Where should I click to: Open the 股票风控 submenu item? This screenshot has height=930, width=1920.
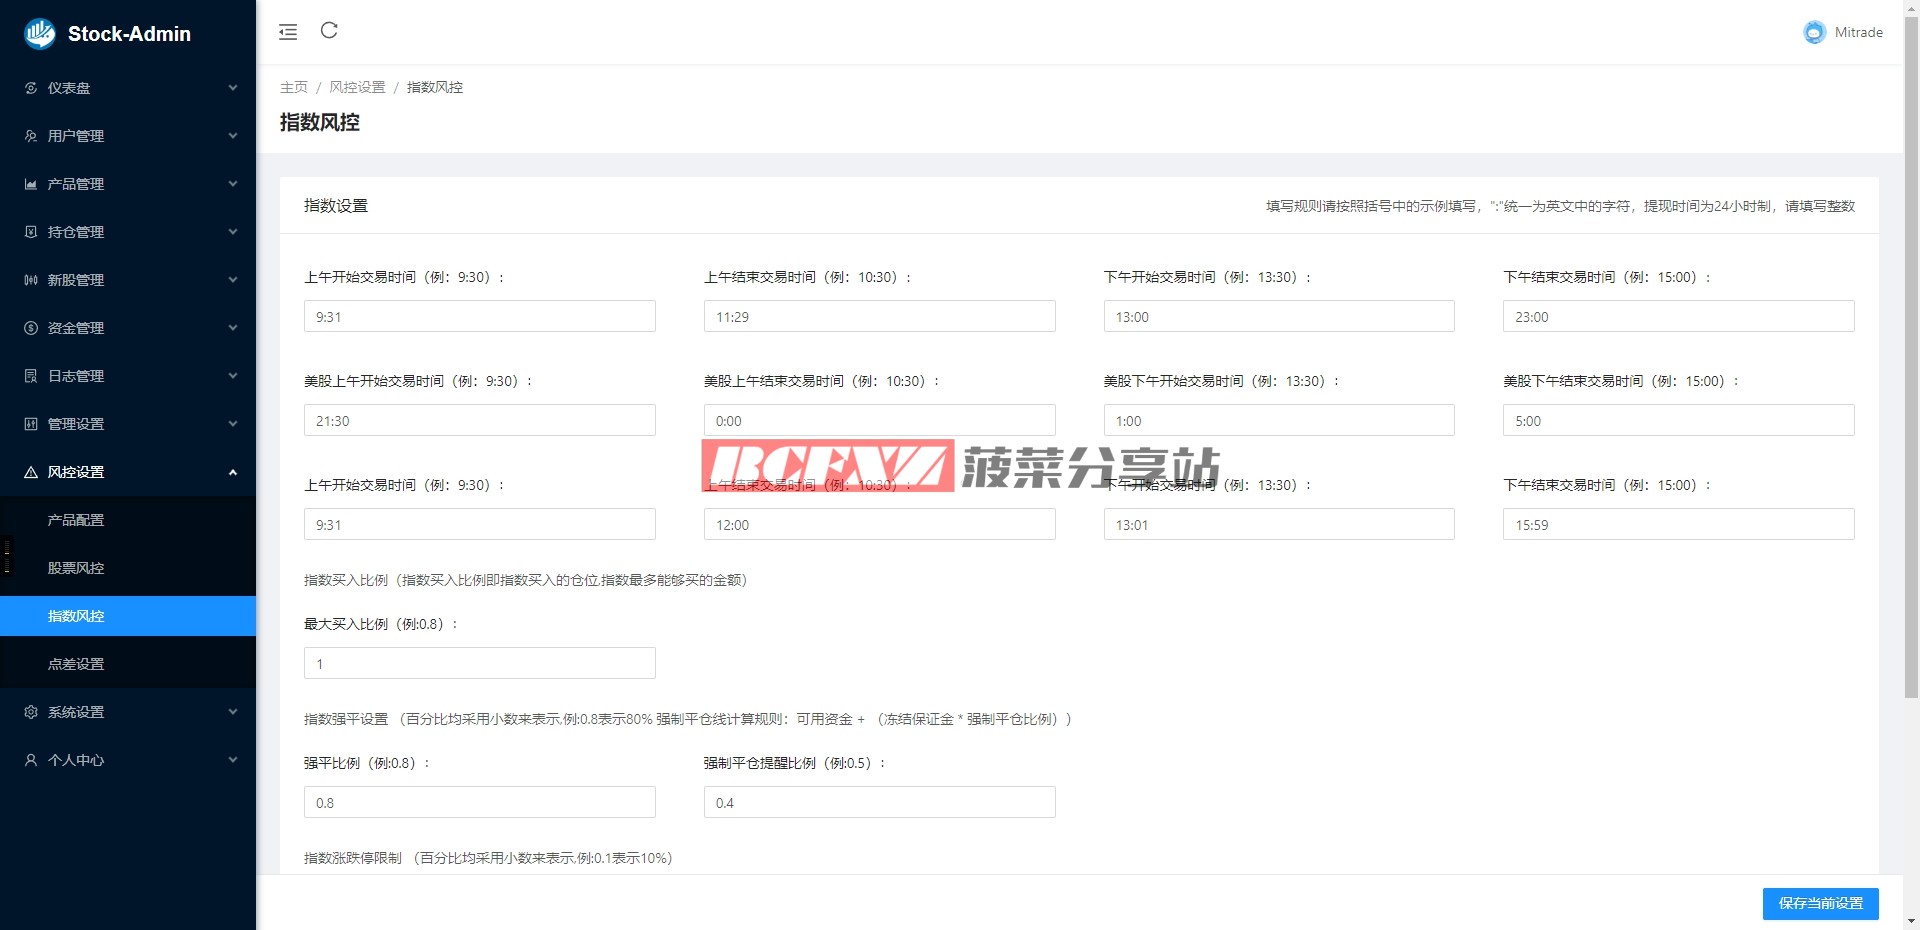click(76, 568)
